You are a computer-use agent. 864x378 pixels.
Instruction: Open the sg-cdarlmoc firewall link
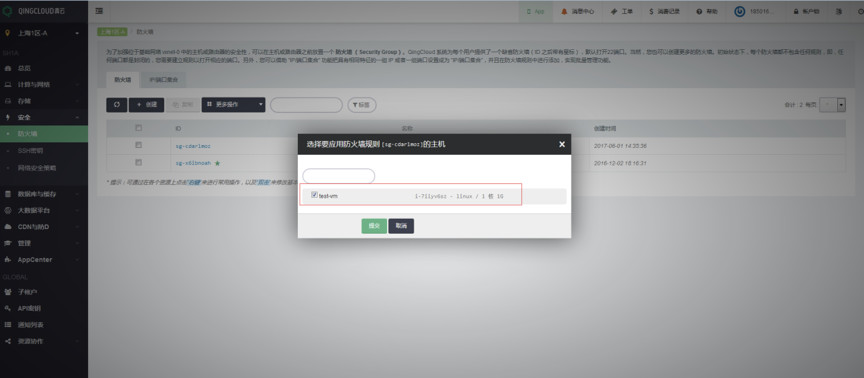[193, 146]
